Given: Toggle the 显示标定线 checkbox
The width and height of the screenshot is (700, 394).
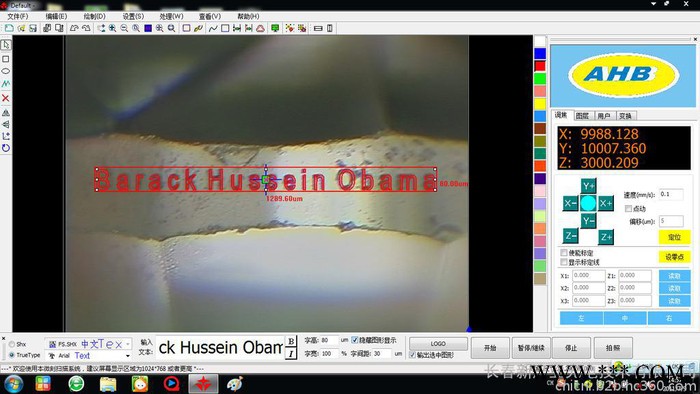Looking at the screenshot, I should pos(564,262).
